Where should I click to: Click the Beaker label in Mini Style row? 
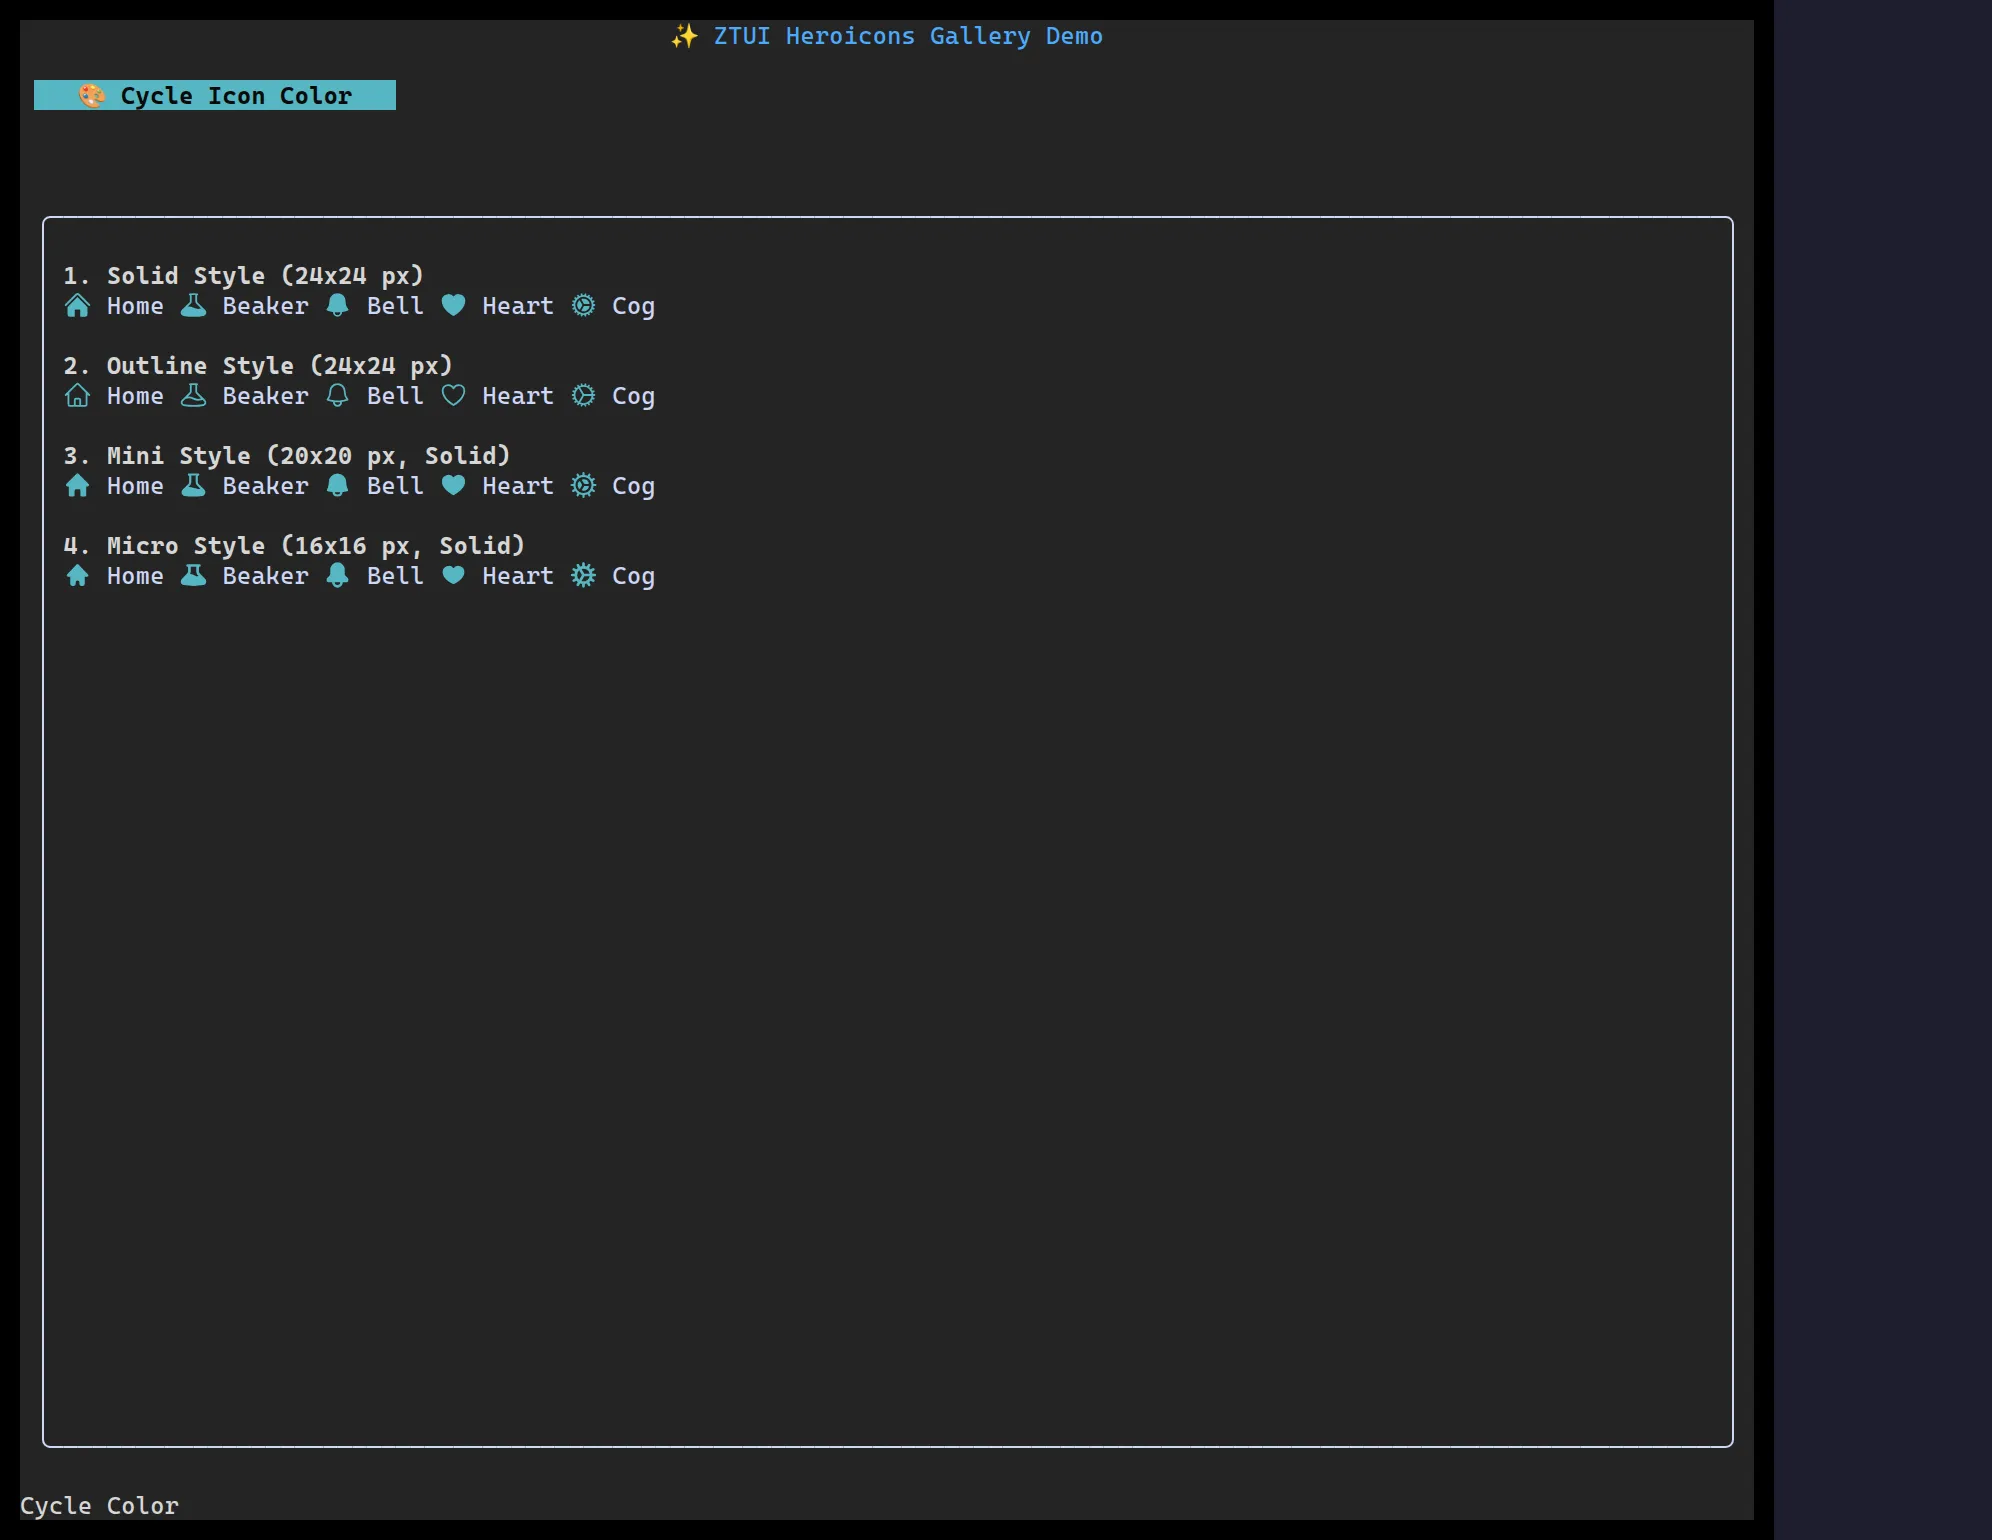[x=265, y=486]
